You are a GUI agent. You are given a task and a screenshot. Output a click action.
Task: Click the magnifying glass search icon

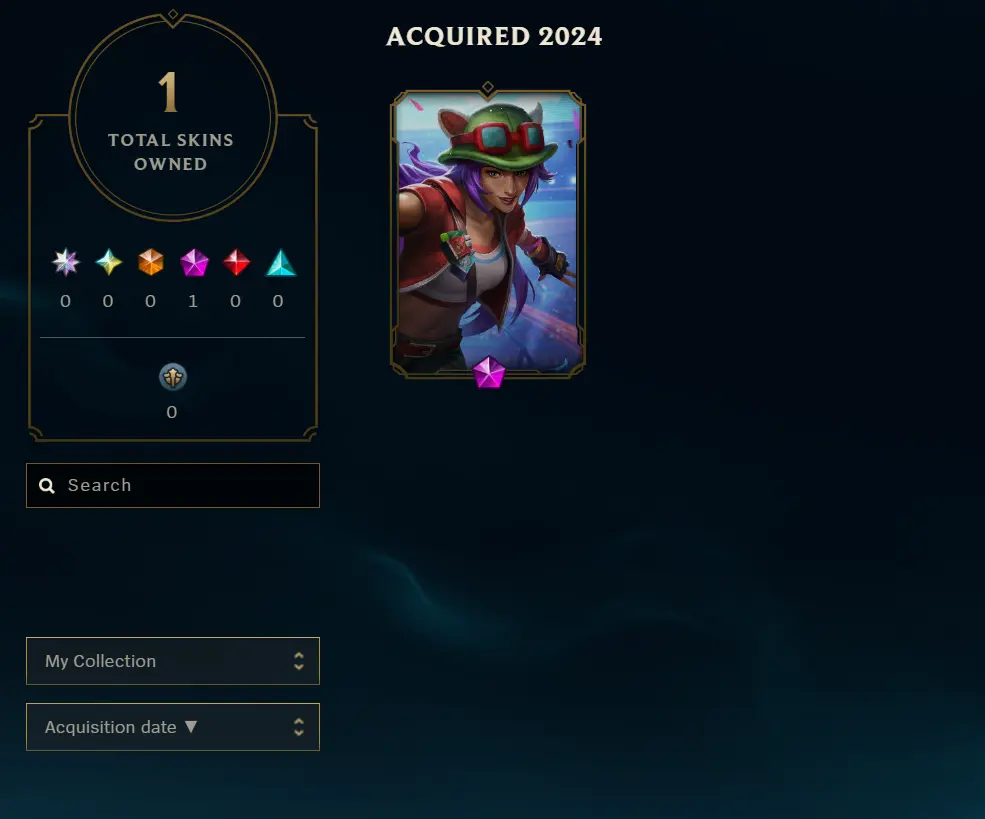click(x=47, y=485)
